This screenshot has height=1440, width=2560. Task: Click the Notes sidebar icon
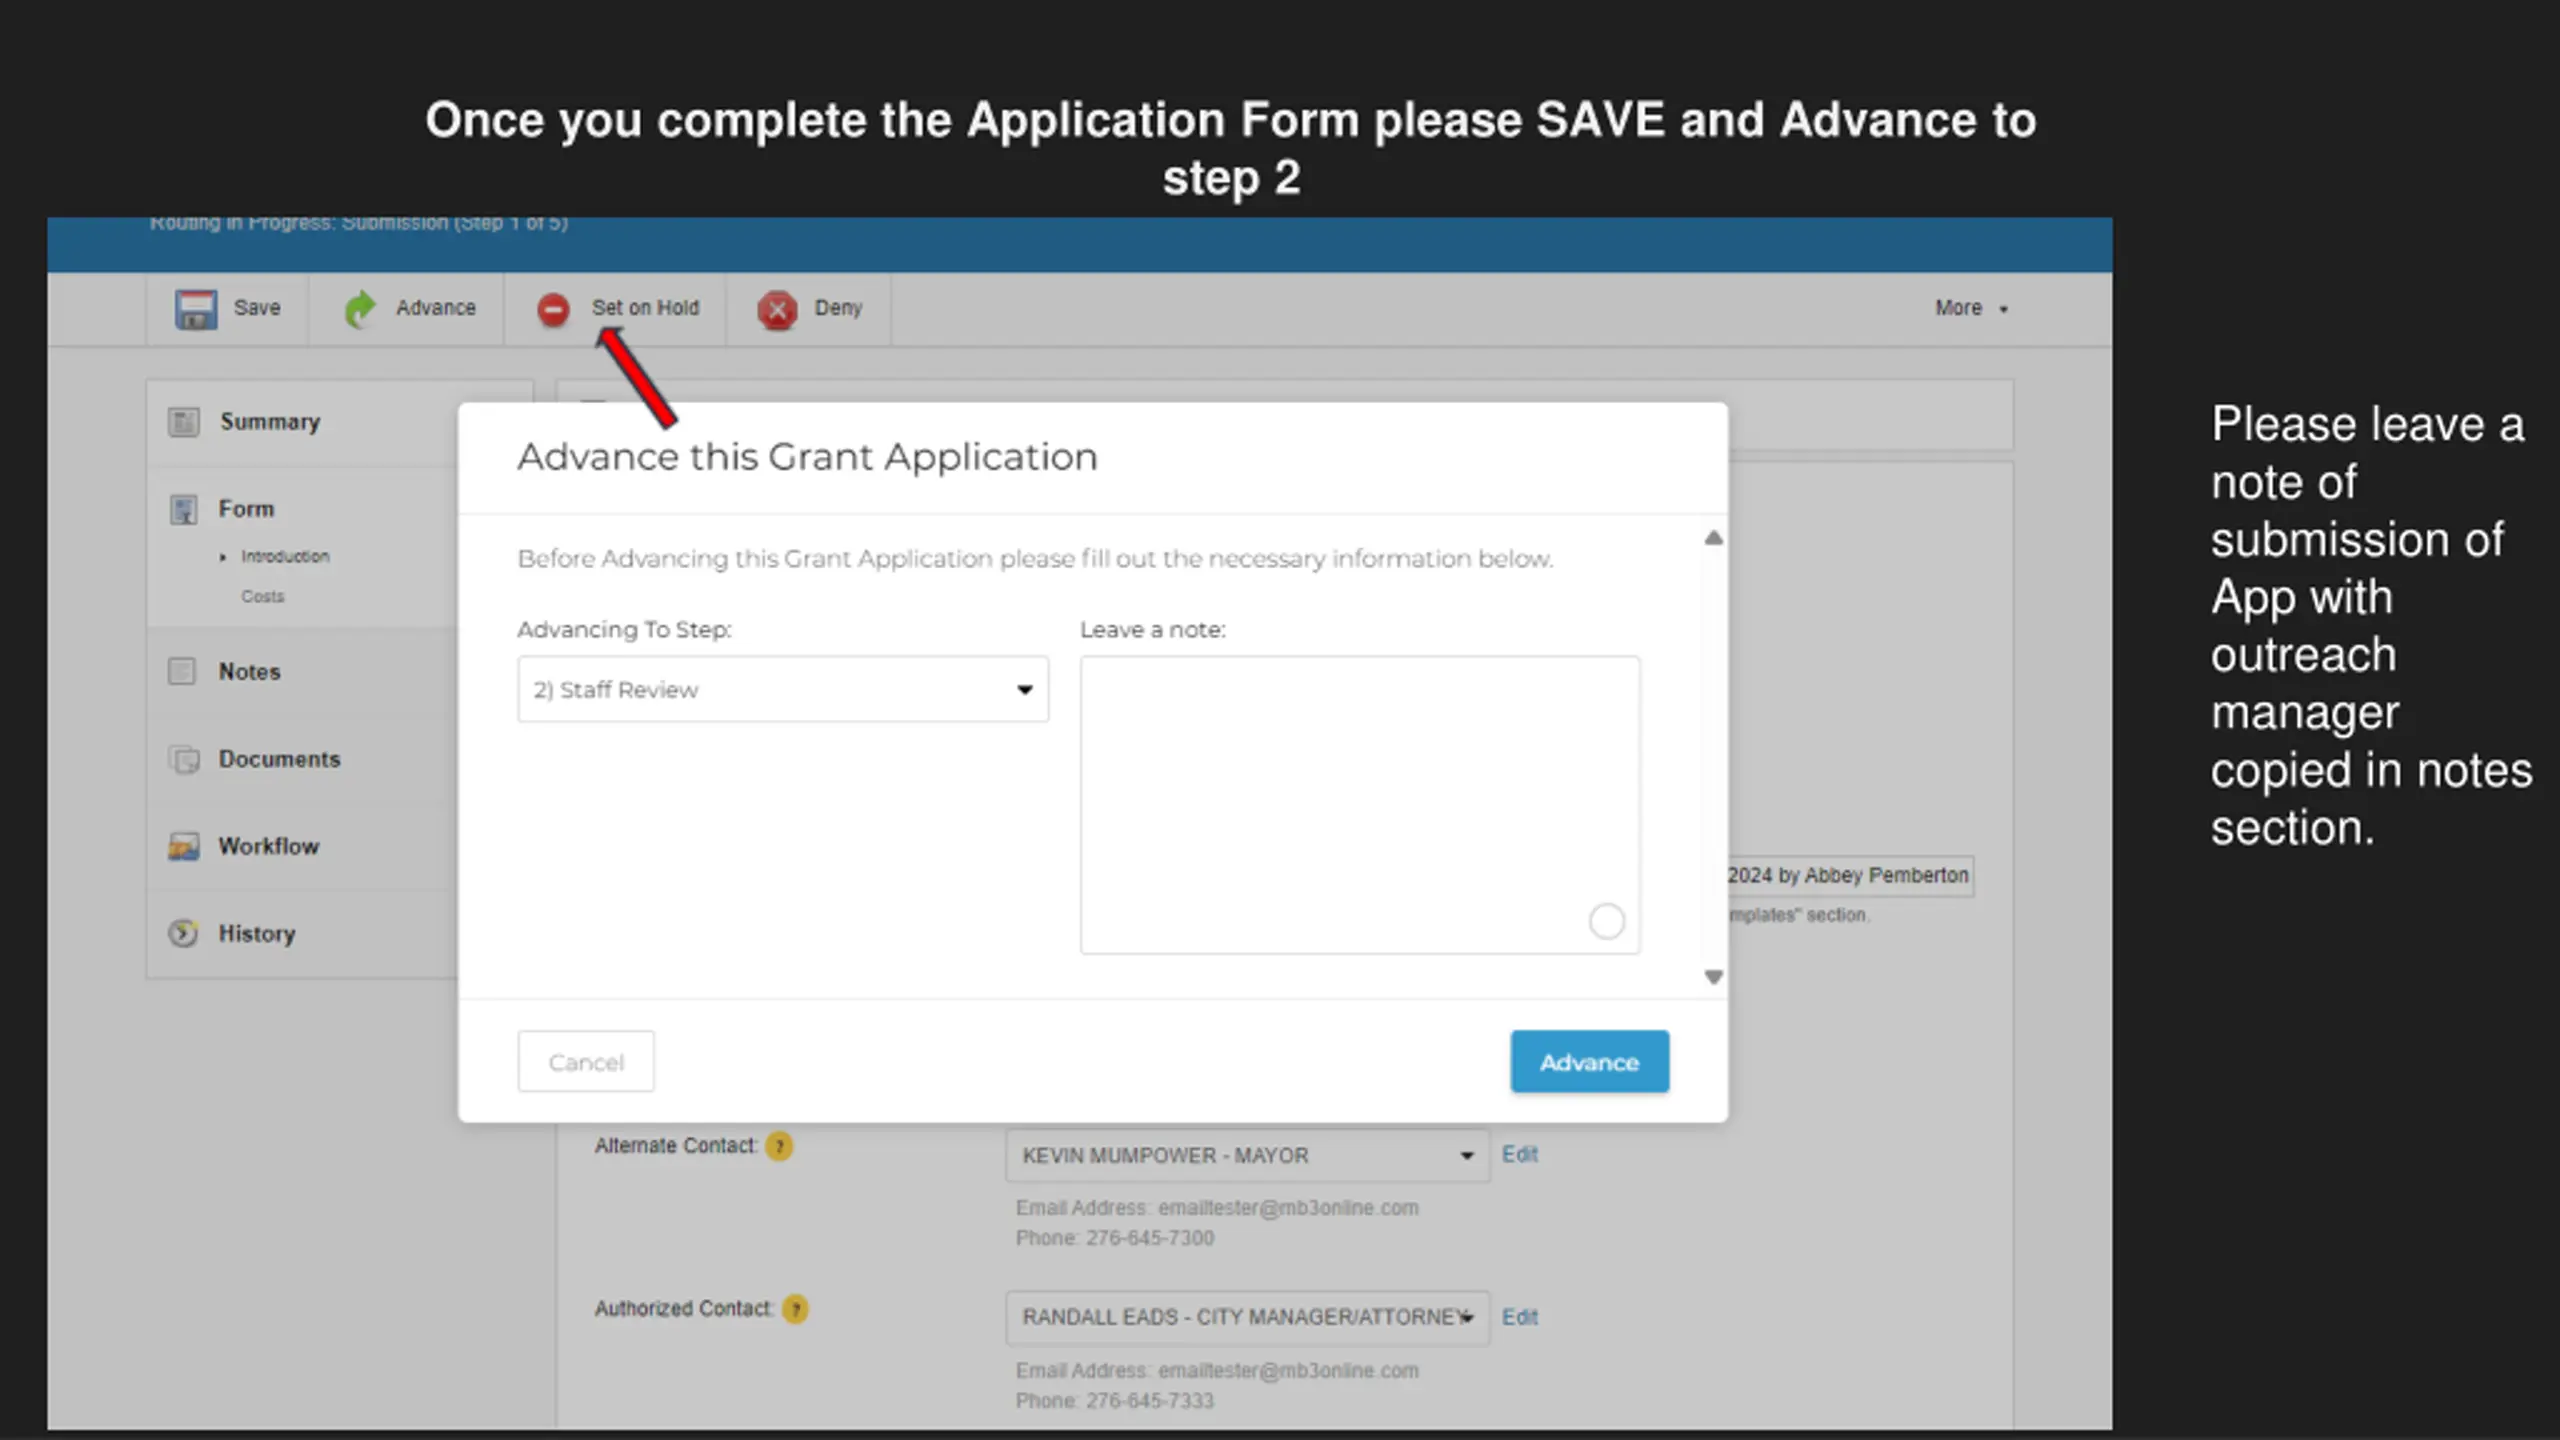tap(182, 671)
